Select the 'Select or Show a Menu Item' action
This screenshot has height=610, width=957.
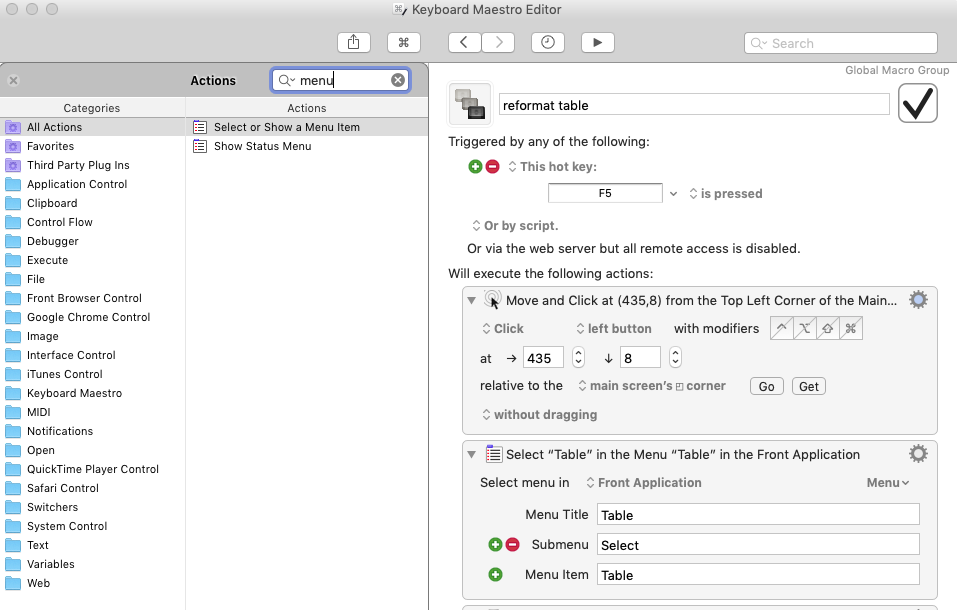(307, 127)
